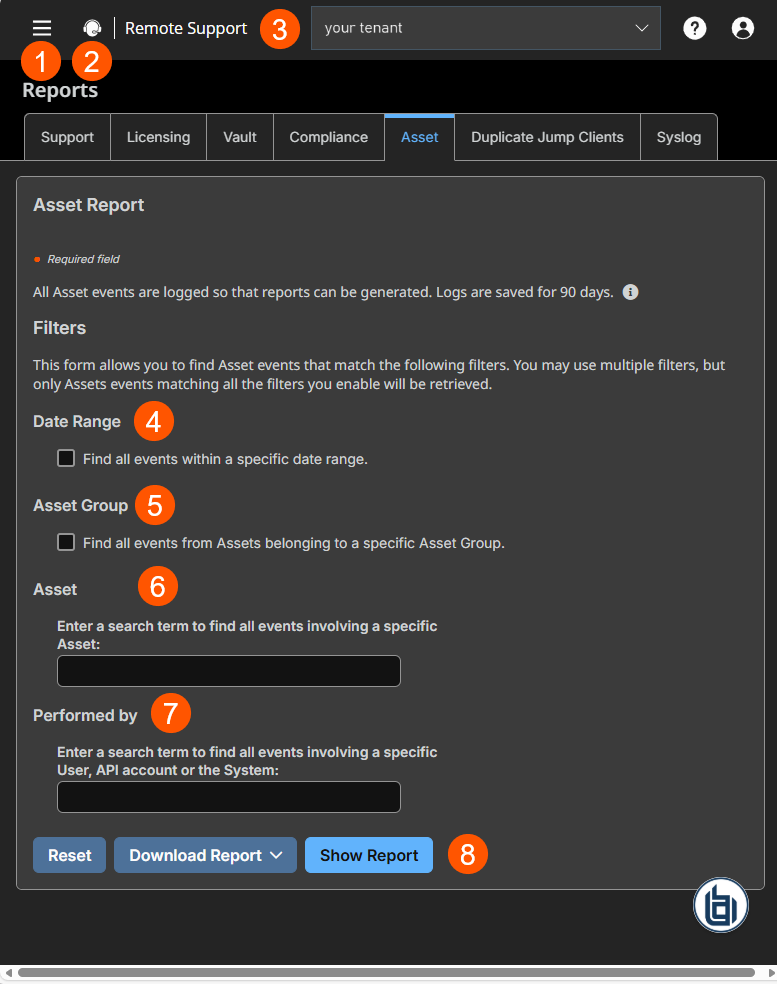Check the specific Asset Group filter checkbox
This screenshot has width=777, height=984.
[66, 542]
